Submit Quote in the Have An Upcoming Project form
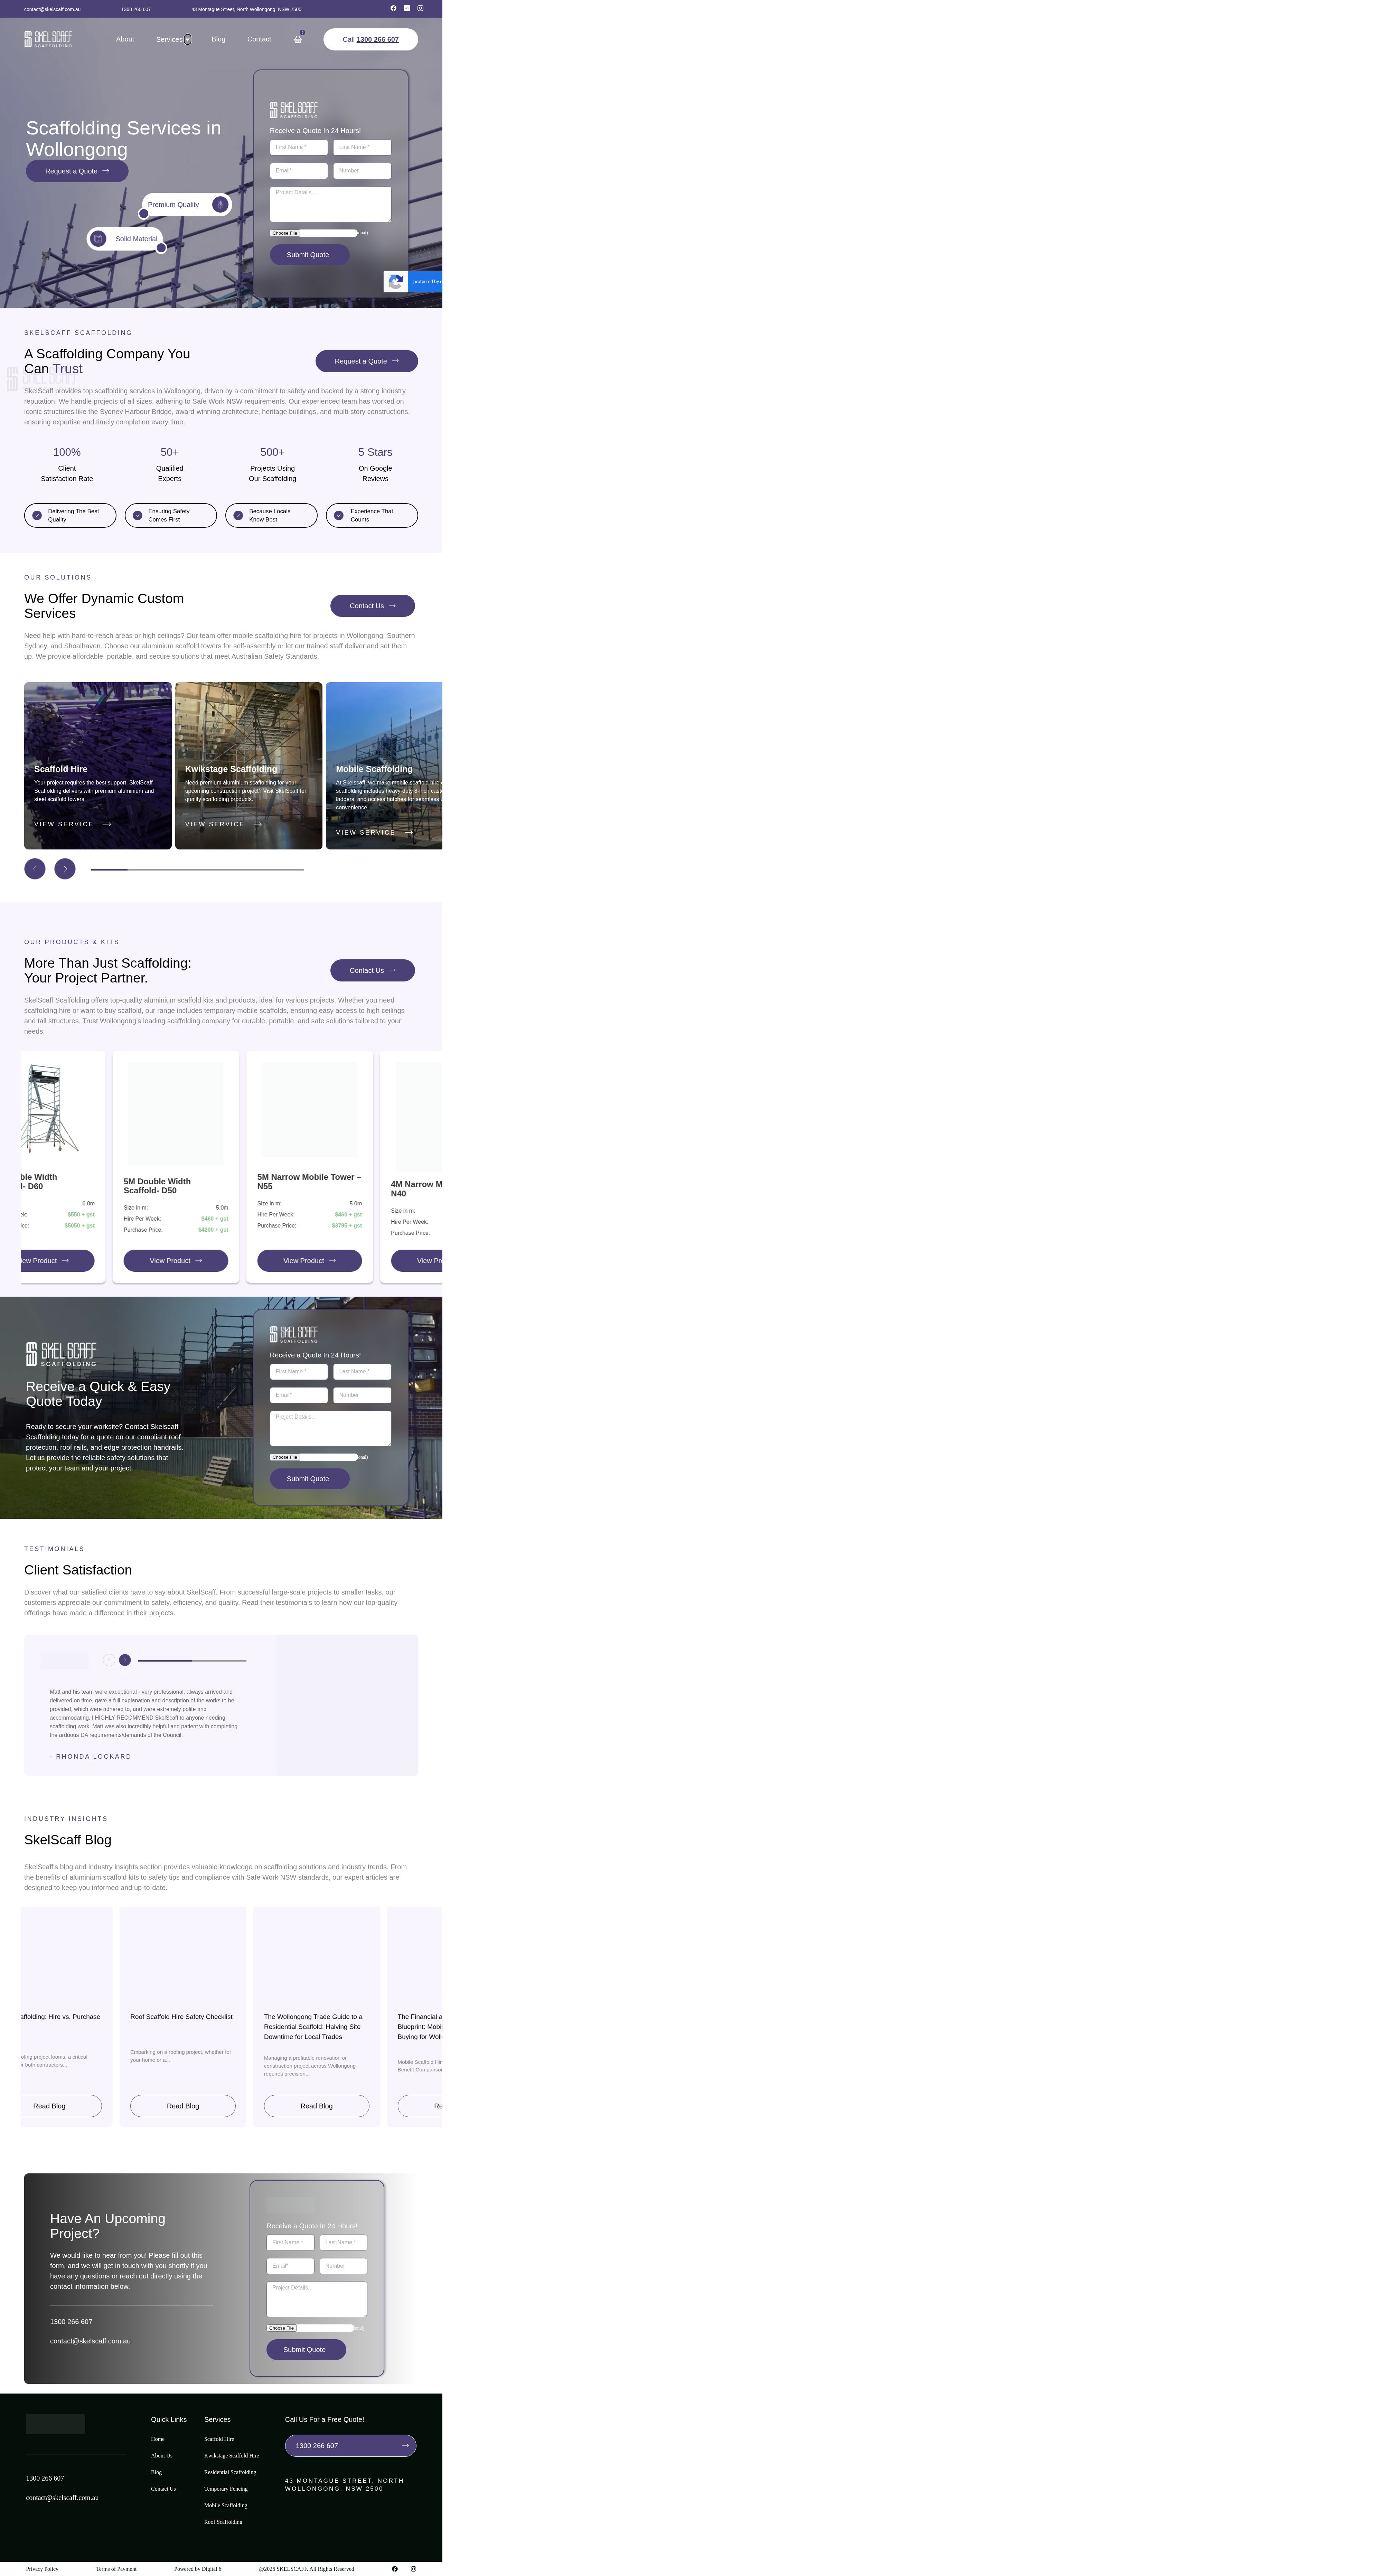 click(x=306, y=2350)
